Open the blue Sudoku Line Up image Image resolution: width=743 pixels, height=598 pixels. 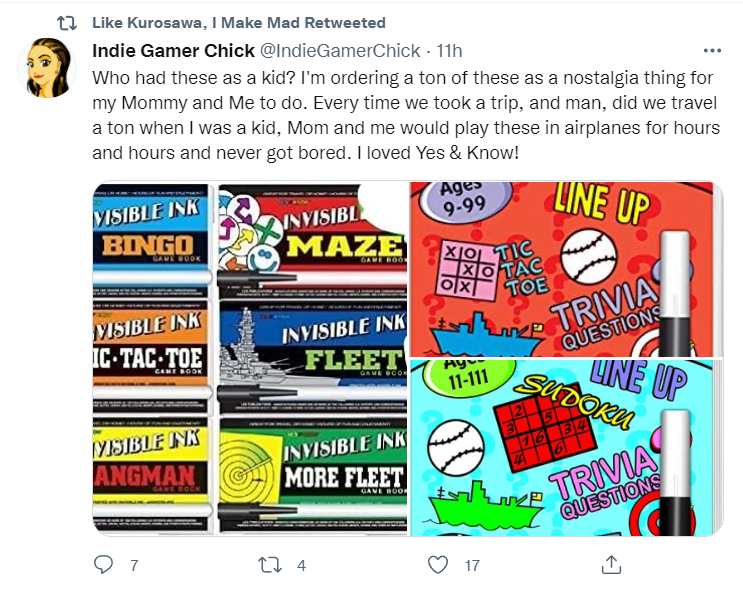click(565, 447)
